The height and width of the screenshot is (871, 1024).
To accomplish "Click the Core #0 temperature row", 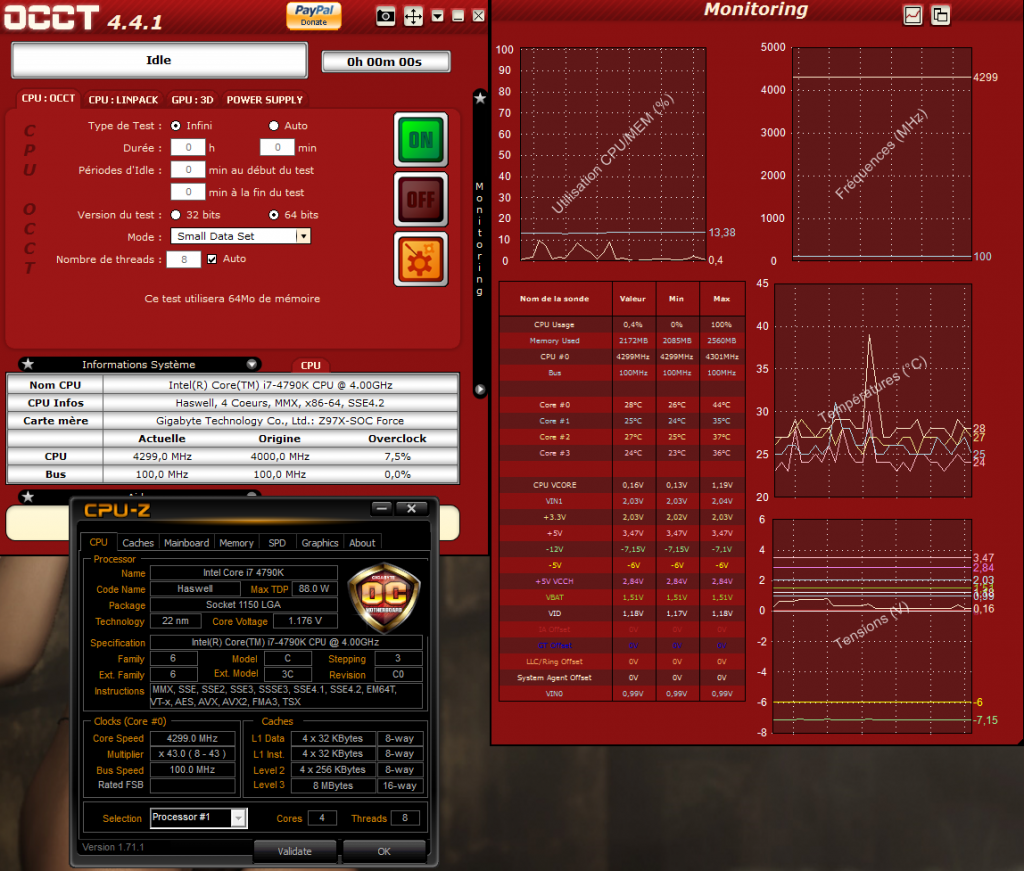I will point(622,405).
